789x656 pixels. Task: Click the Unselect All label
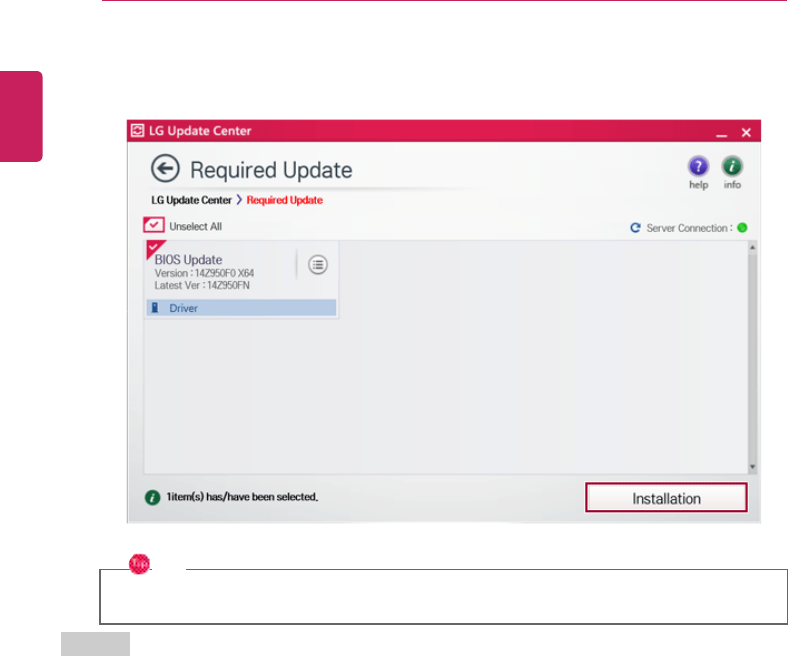tap(195, 226)
